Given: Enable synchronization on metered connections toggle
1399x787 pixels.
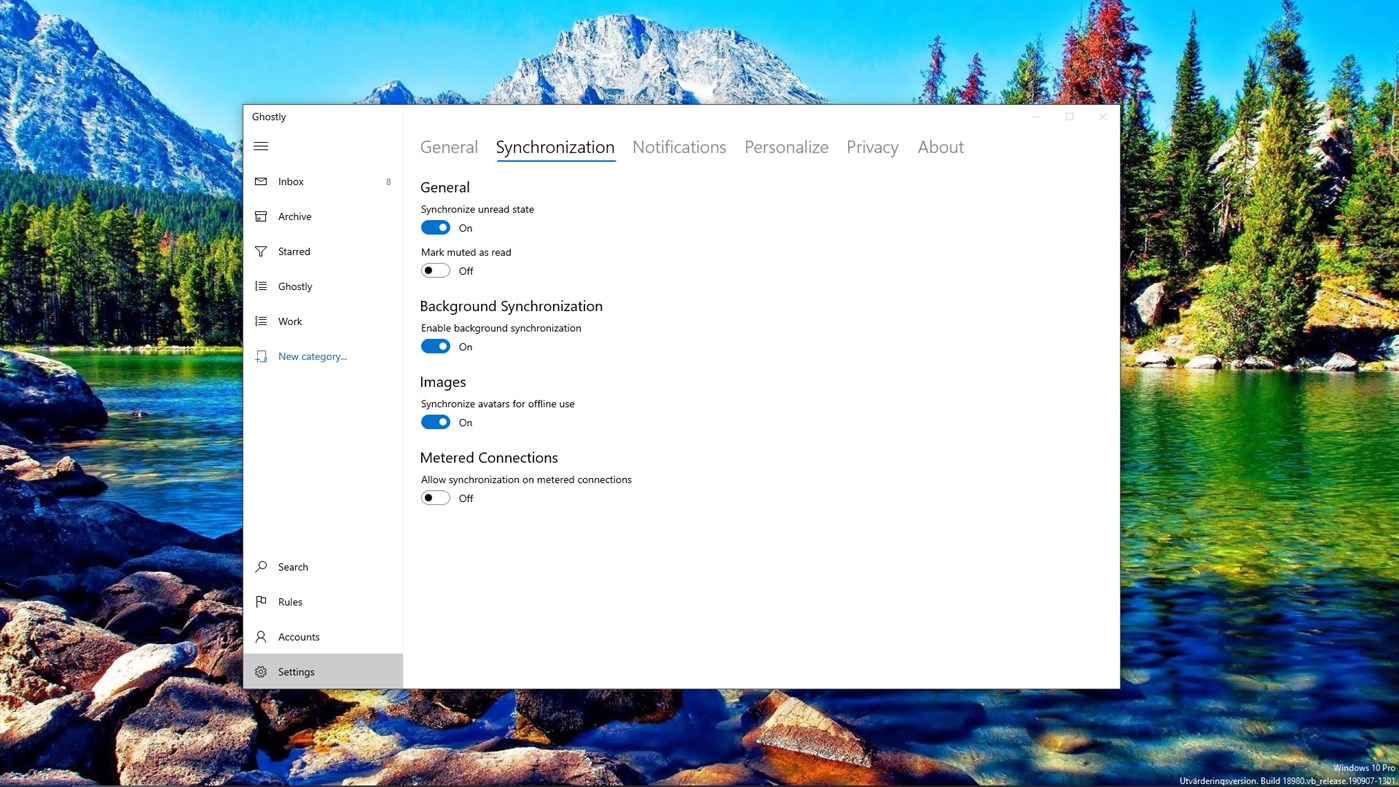Looking at the screenshot, I should [x=435, y=498].
